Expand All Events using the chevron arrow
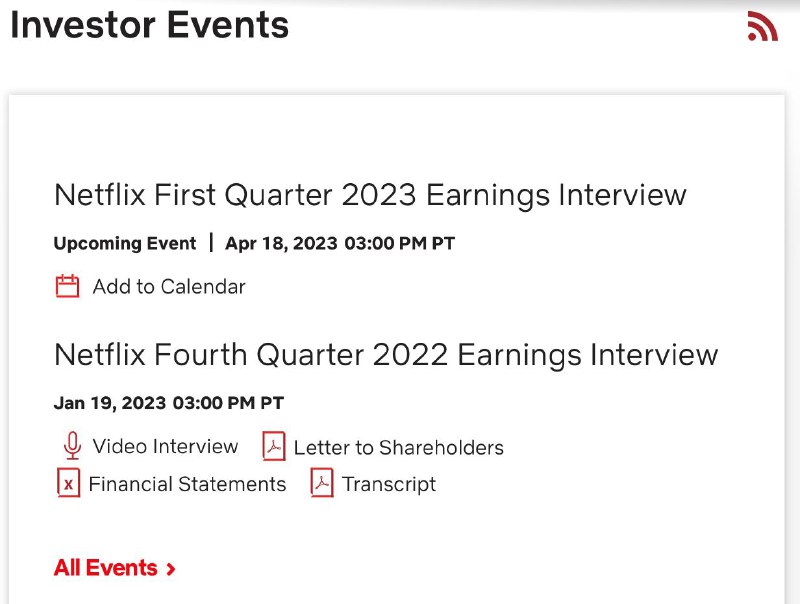800x604 pixels. [x=171, y=567]
